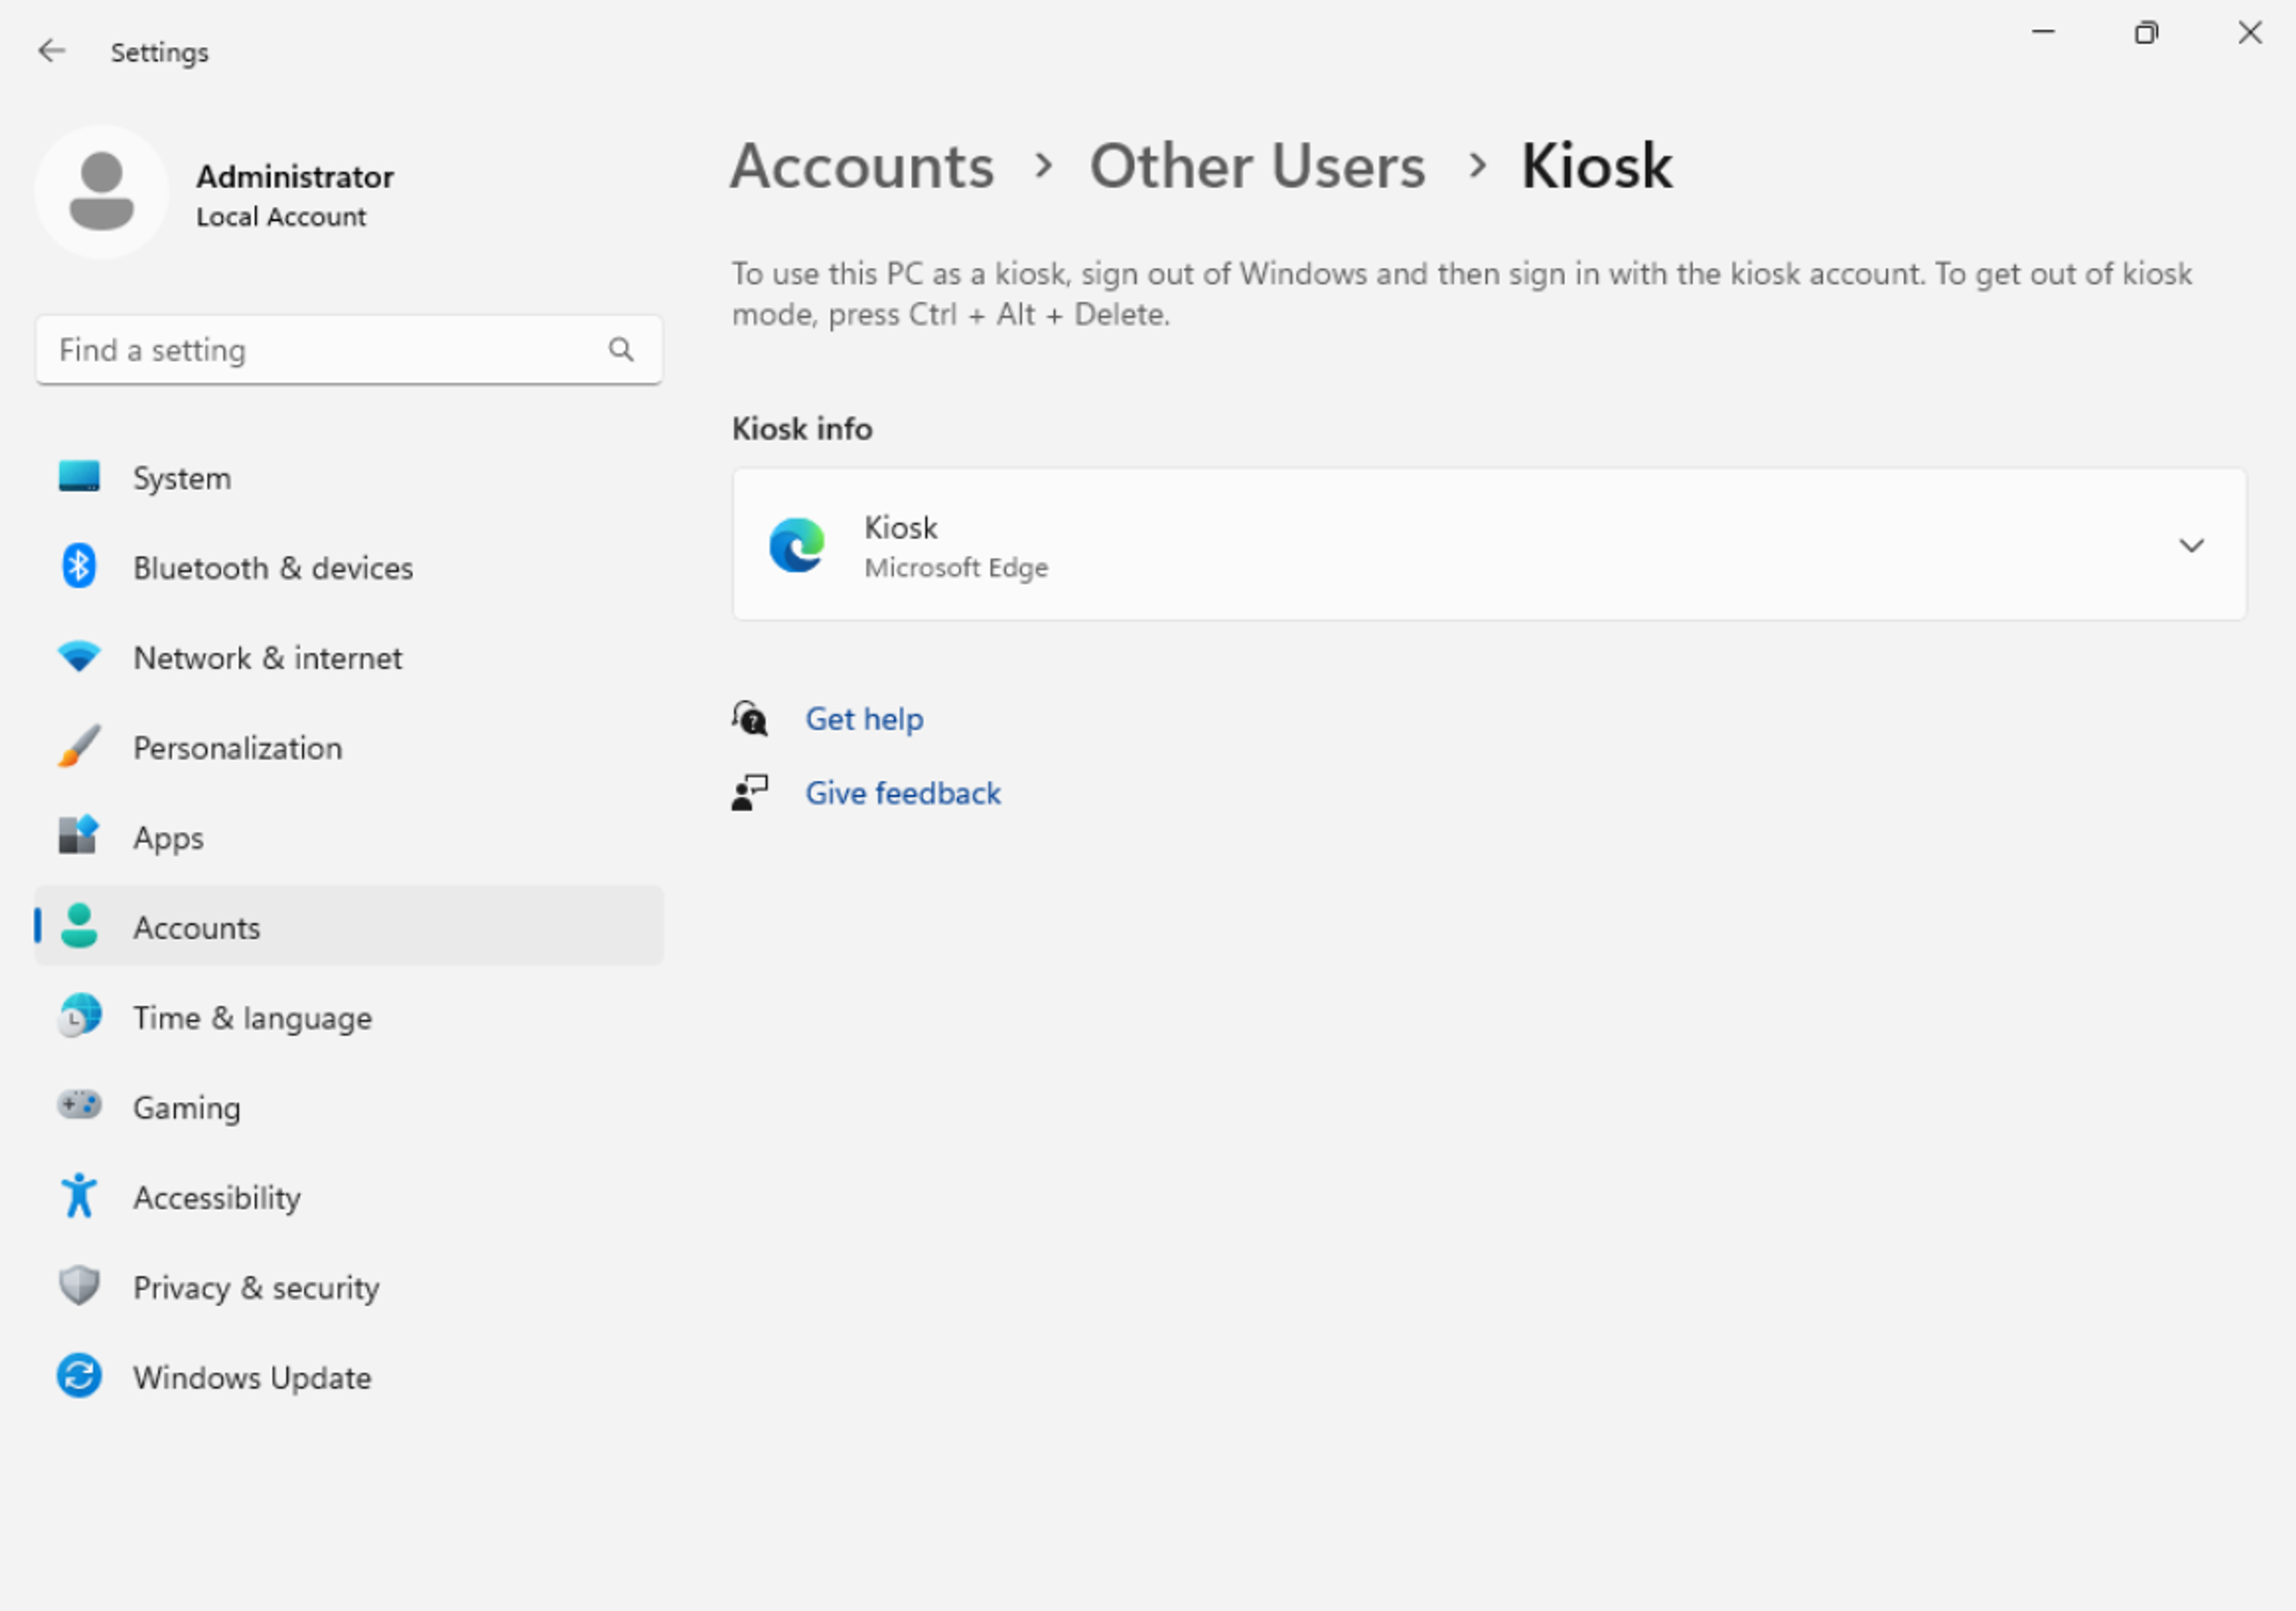
Task: Open the Get help link
Action: [x=864, y=718]
